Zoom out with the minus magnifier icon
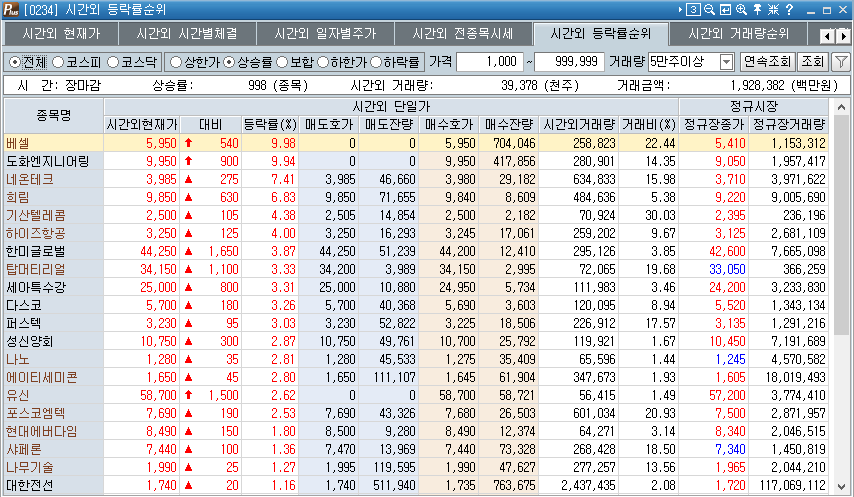The width and height of the screenshot is (854, 497). point(709,9)
